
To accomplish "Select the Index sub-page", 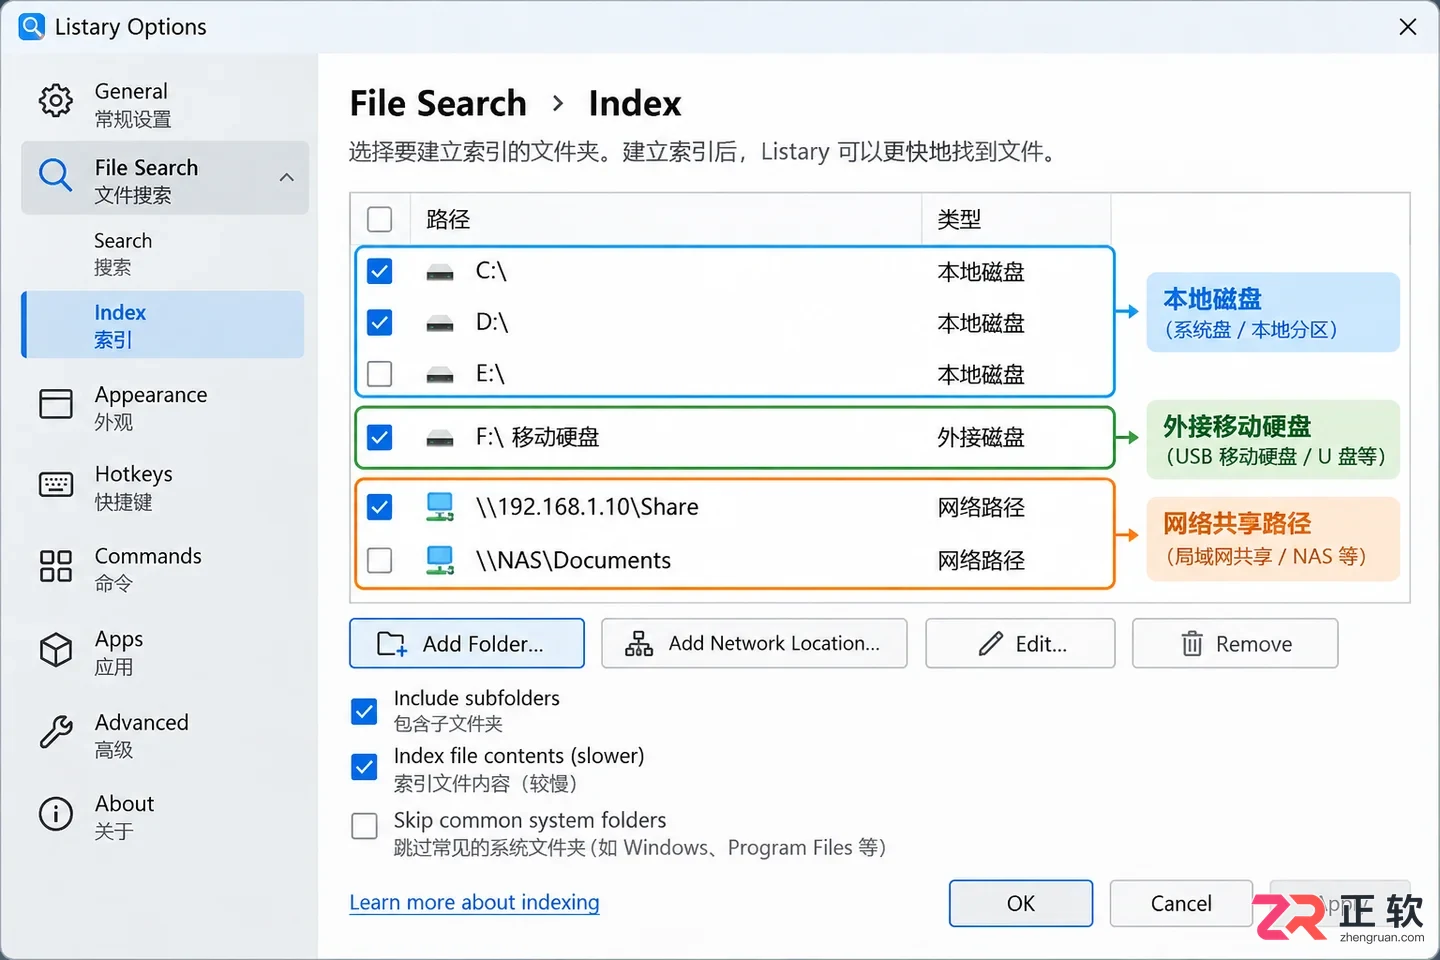I will [165, 325].
